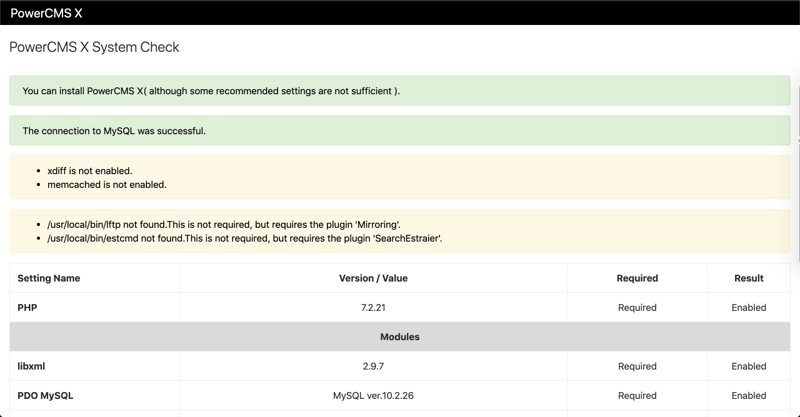Click the 'memcached is not enabled' warning
The image size is (800, 417).
click(x=106, y=185)
